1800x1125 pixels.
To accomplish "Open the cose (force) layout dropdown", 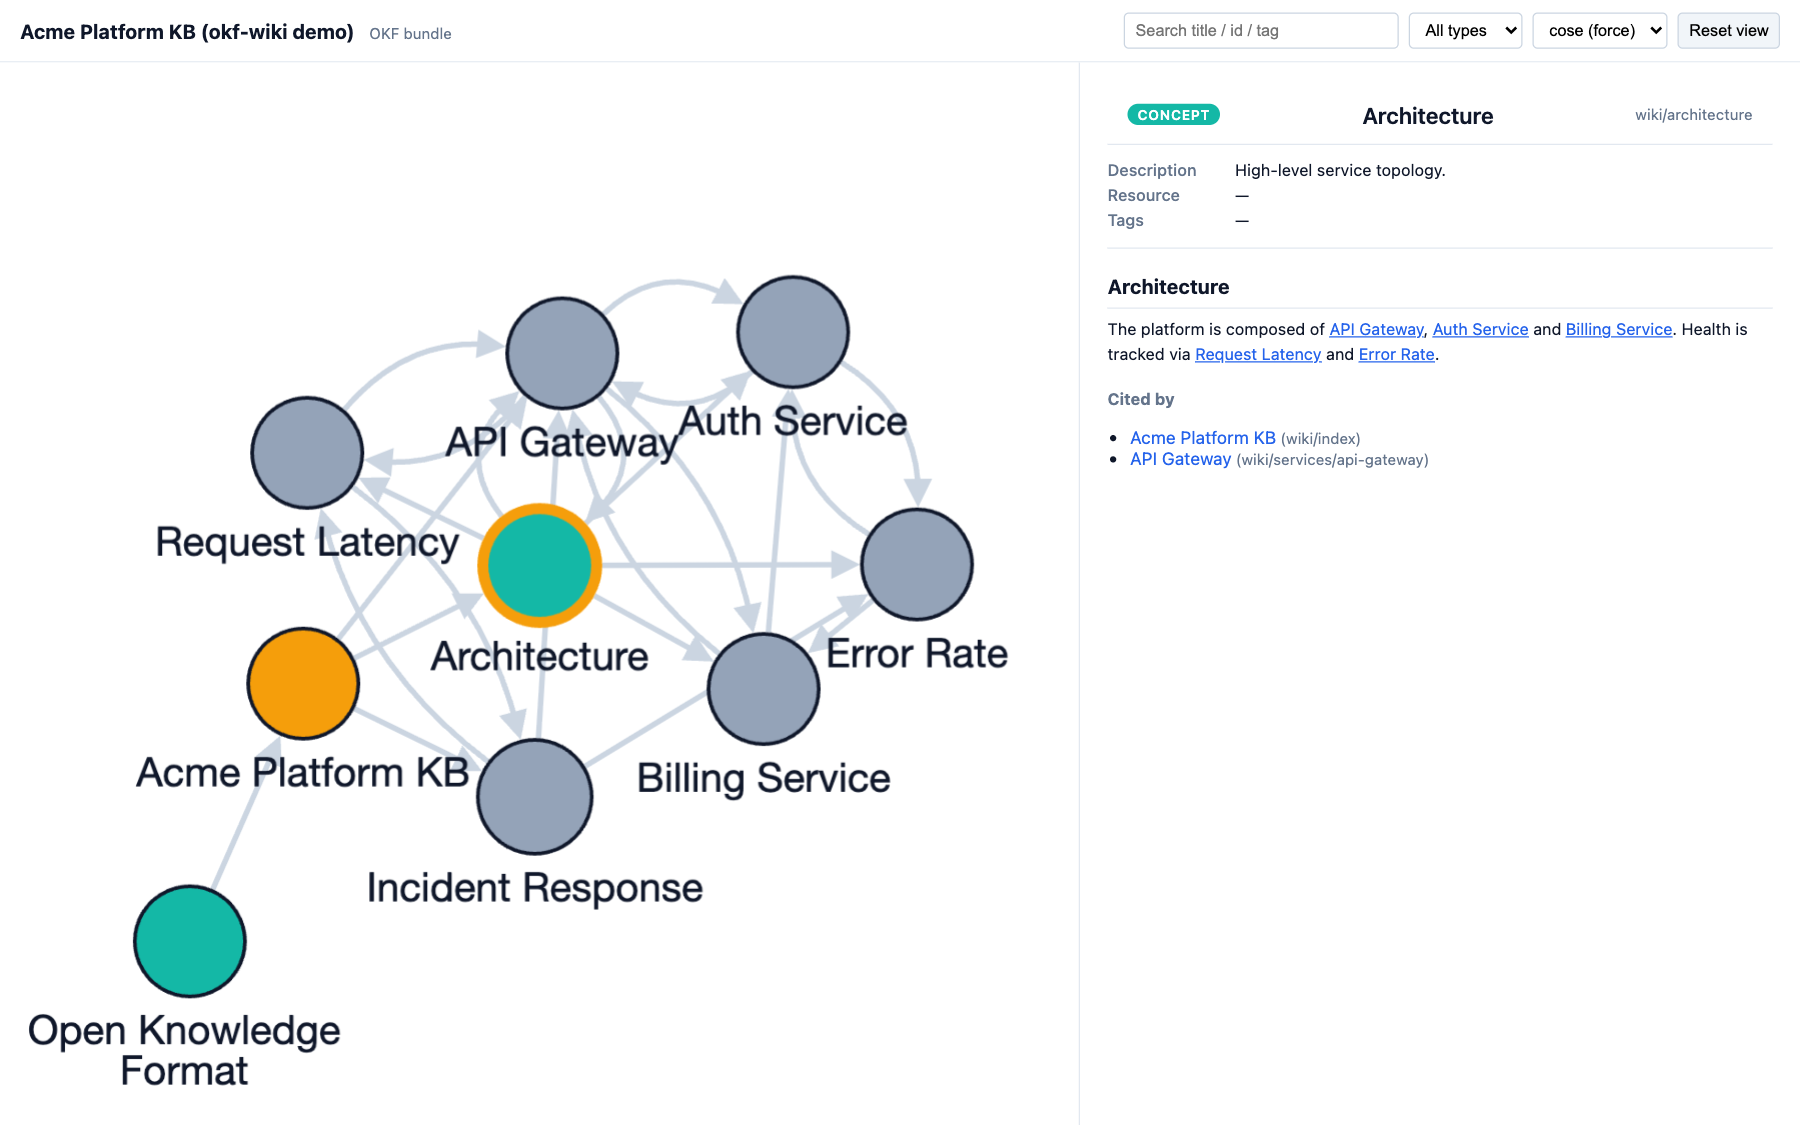I will pos(1599,31).
